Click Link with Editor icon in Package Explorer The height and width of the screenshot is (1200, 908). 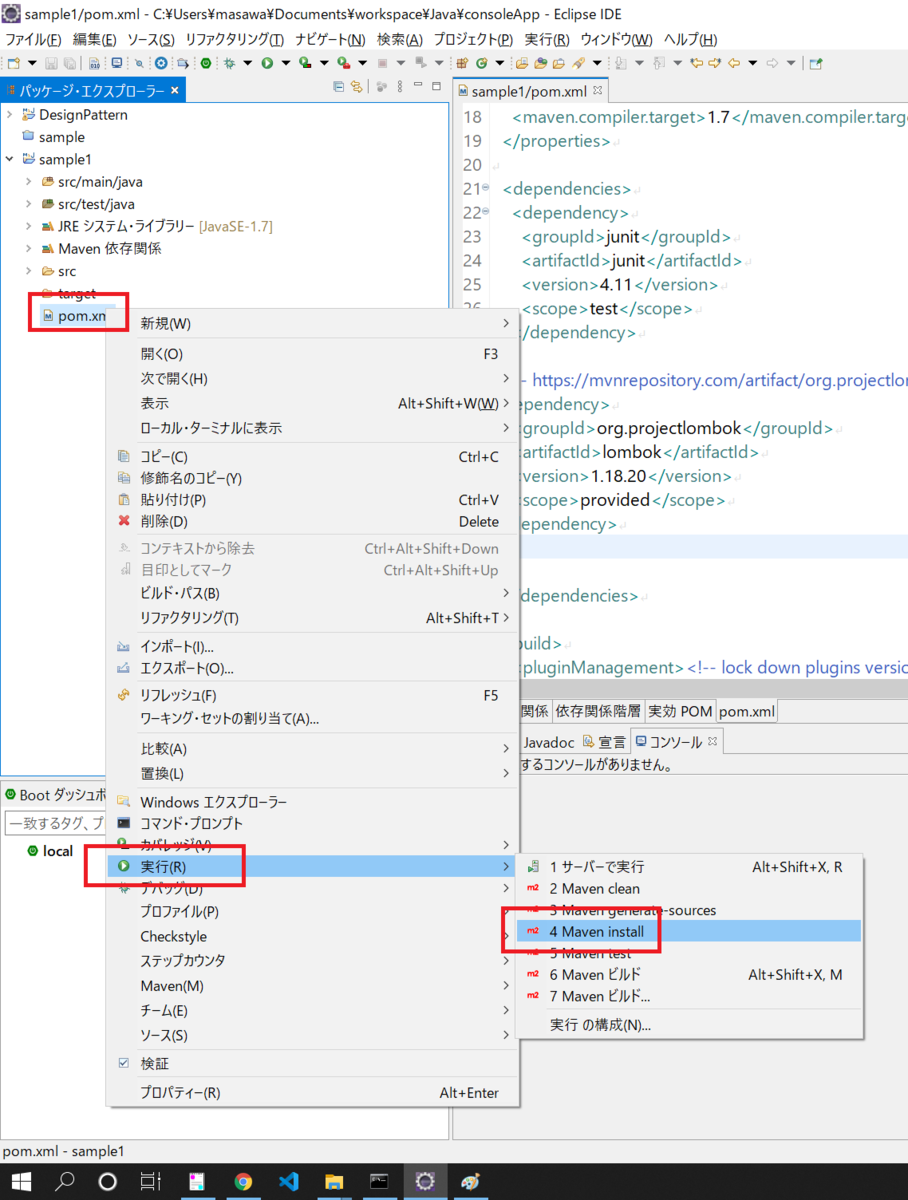tap(356, 87)
